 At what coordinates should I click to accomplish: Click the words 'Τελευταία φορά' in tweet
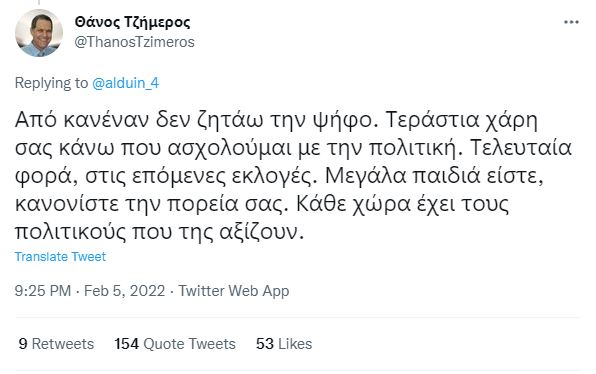tap(521, 148)
